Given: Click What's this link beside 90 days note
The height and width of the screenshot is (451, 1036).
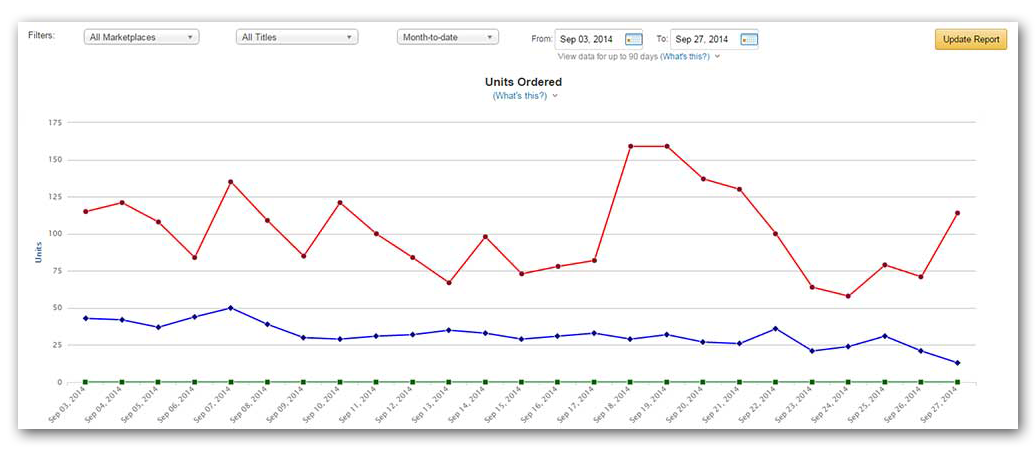Looking at the screenshot, I should [685, 57].
